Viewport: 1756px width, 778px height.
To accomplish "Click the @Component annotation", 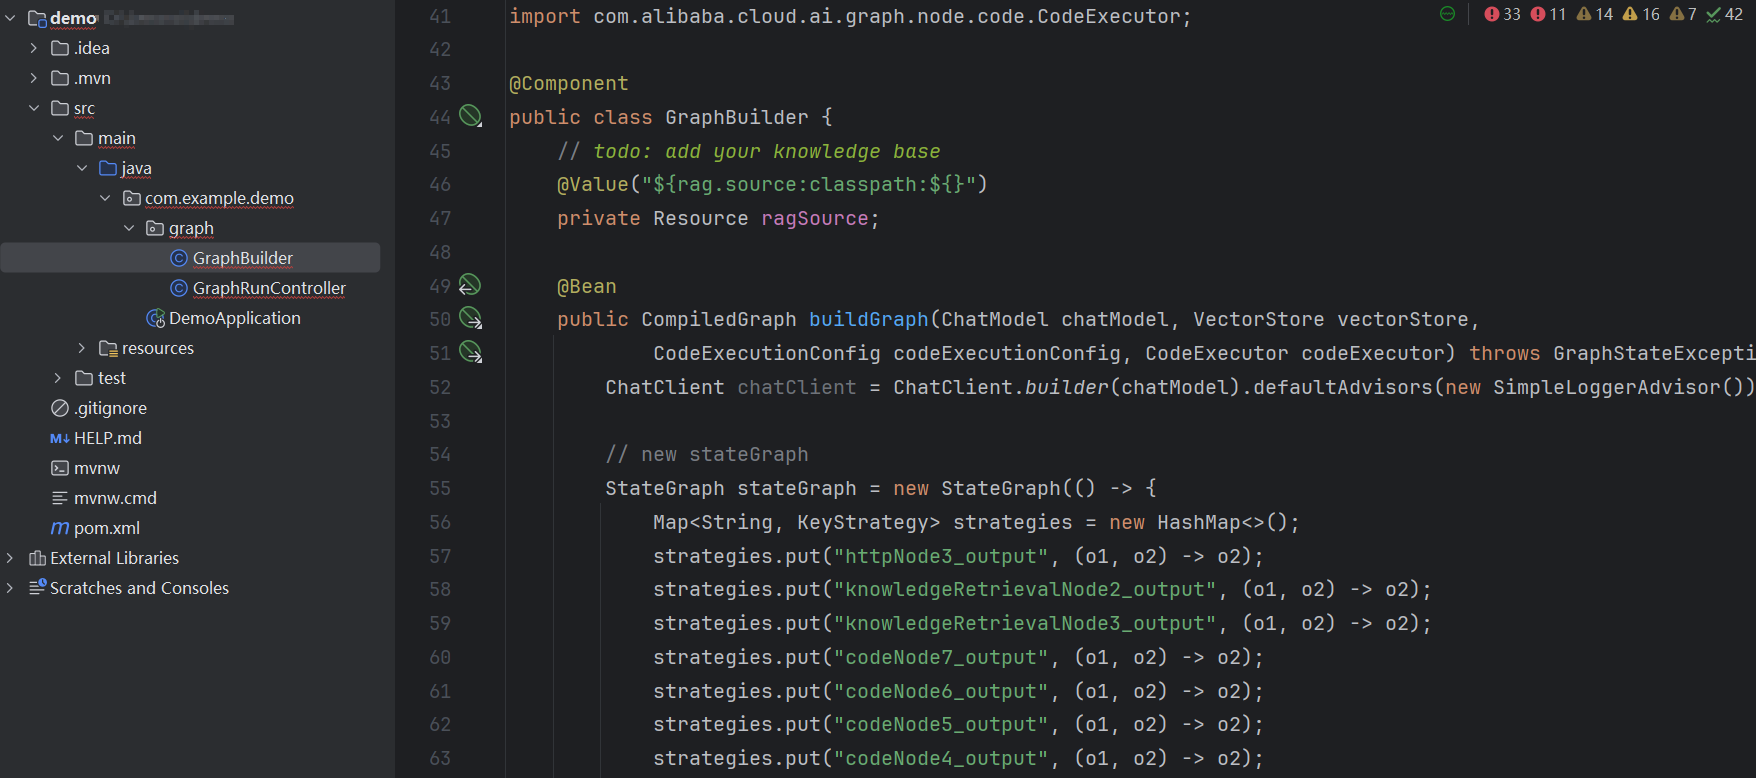I will (569, 84).
